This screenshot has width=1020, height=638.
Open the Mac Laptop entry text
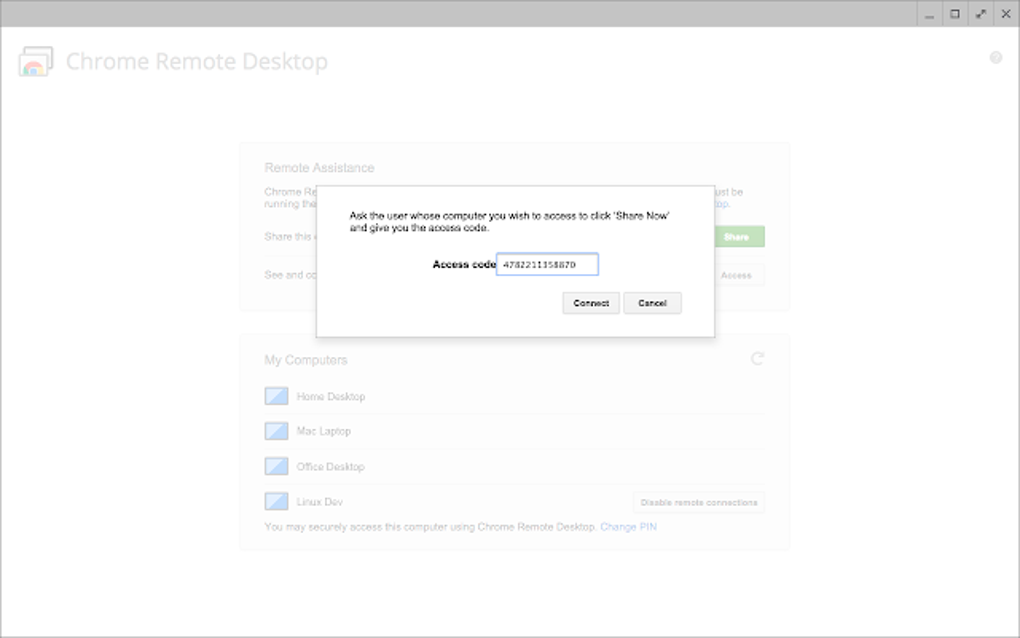pos(323,431)
